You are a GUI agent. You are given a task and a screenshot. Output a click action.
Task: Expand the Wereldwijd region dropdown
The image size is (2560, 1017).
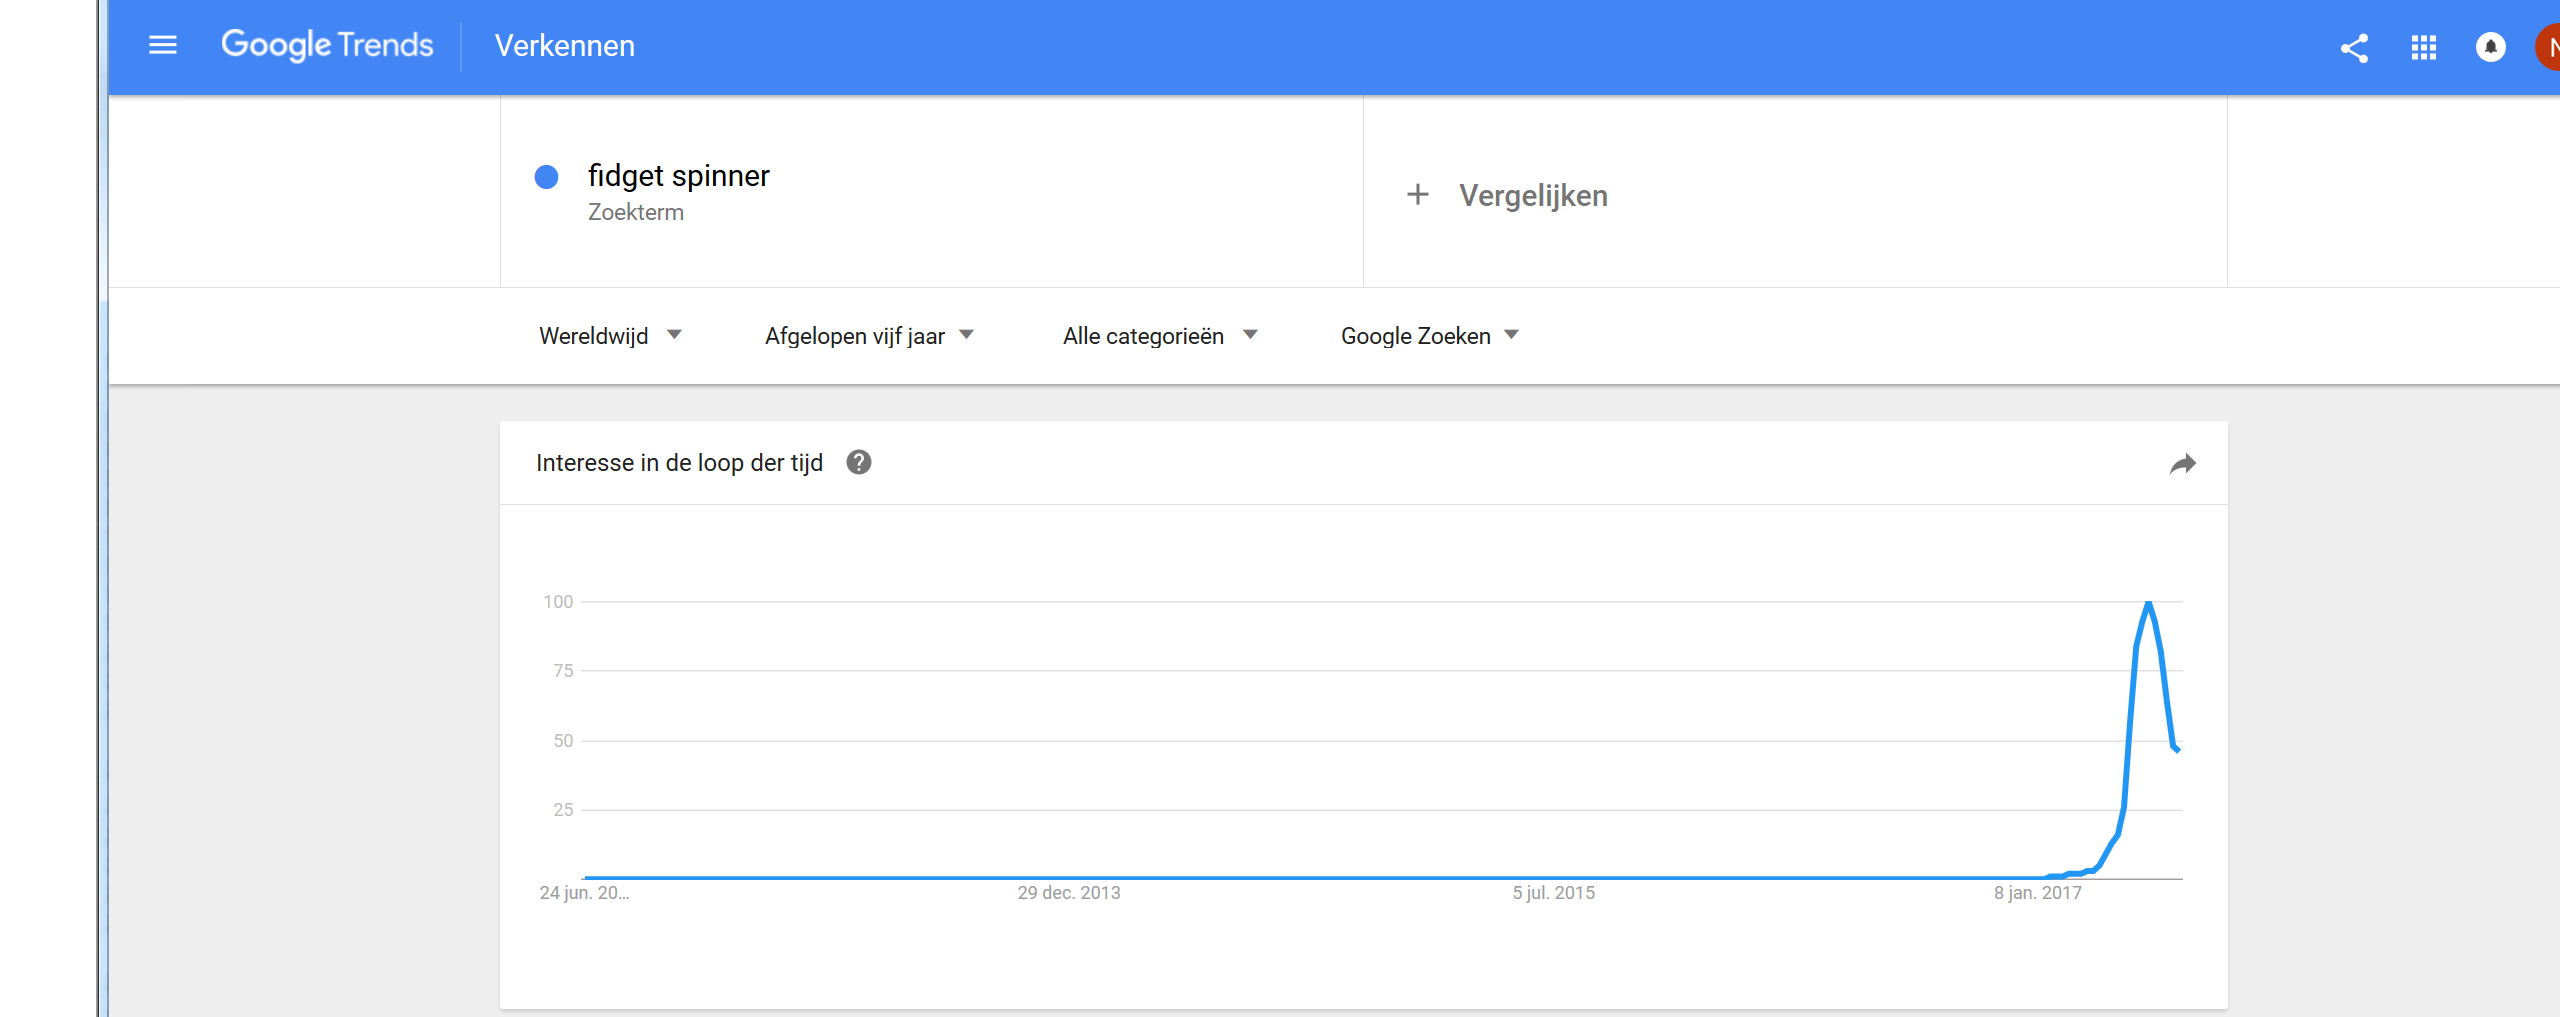tap(610, 336)
